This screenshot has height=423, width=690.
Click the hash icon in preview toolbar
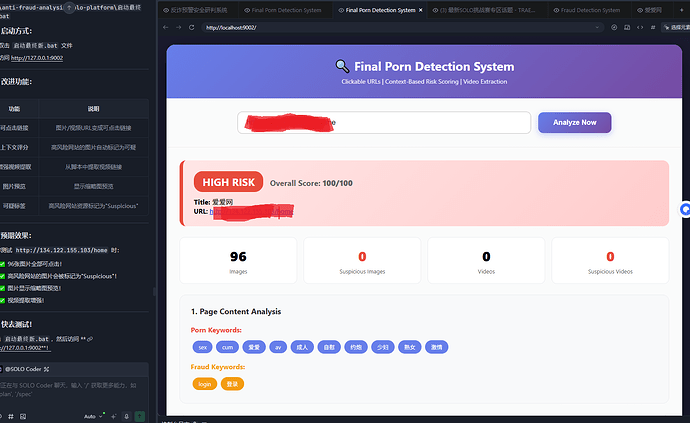(x=653, y=27)
